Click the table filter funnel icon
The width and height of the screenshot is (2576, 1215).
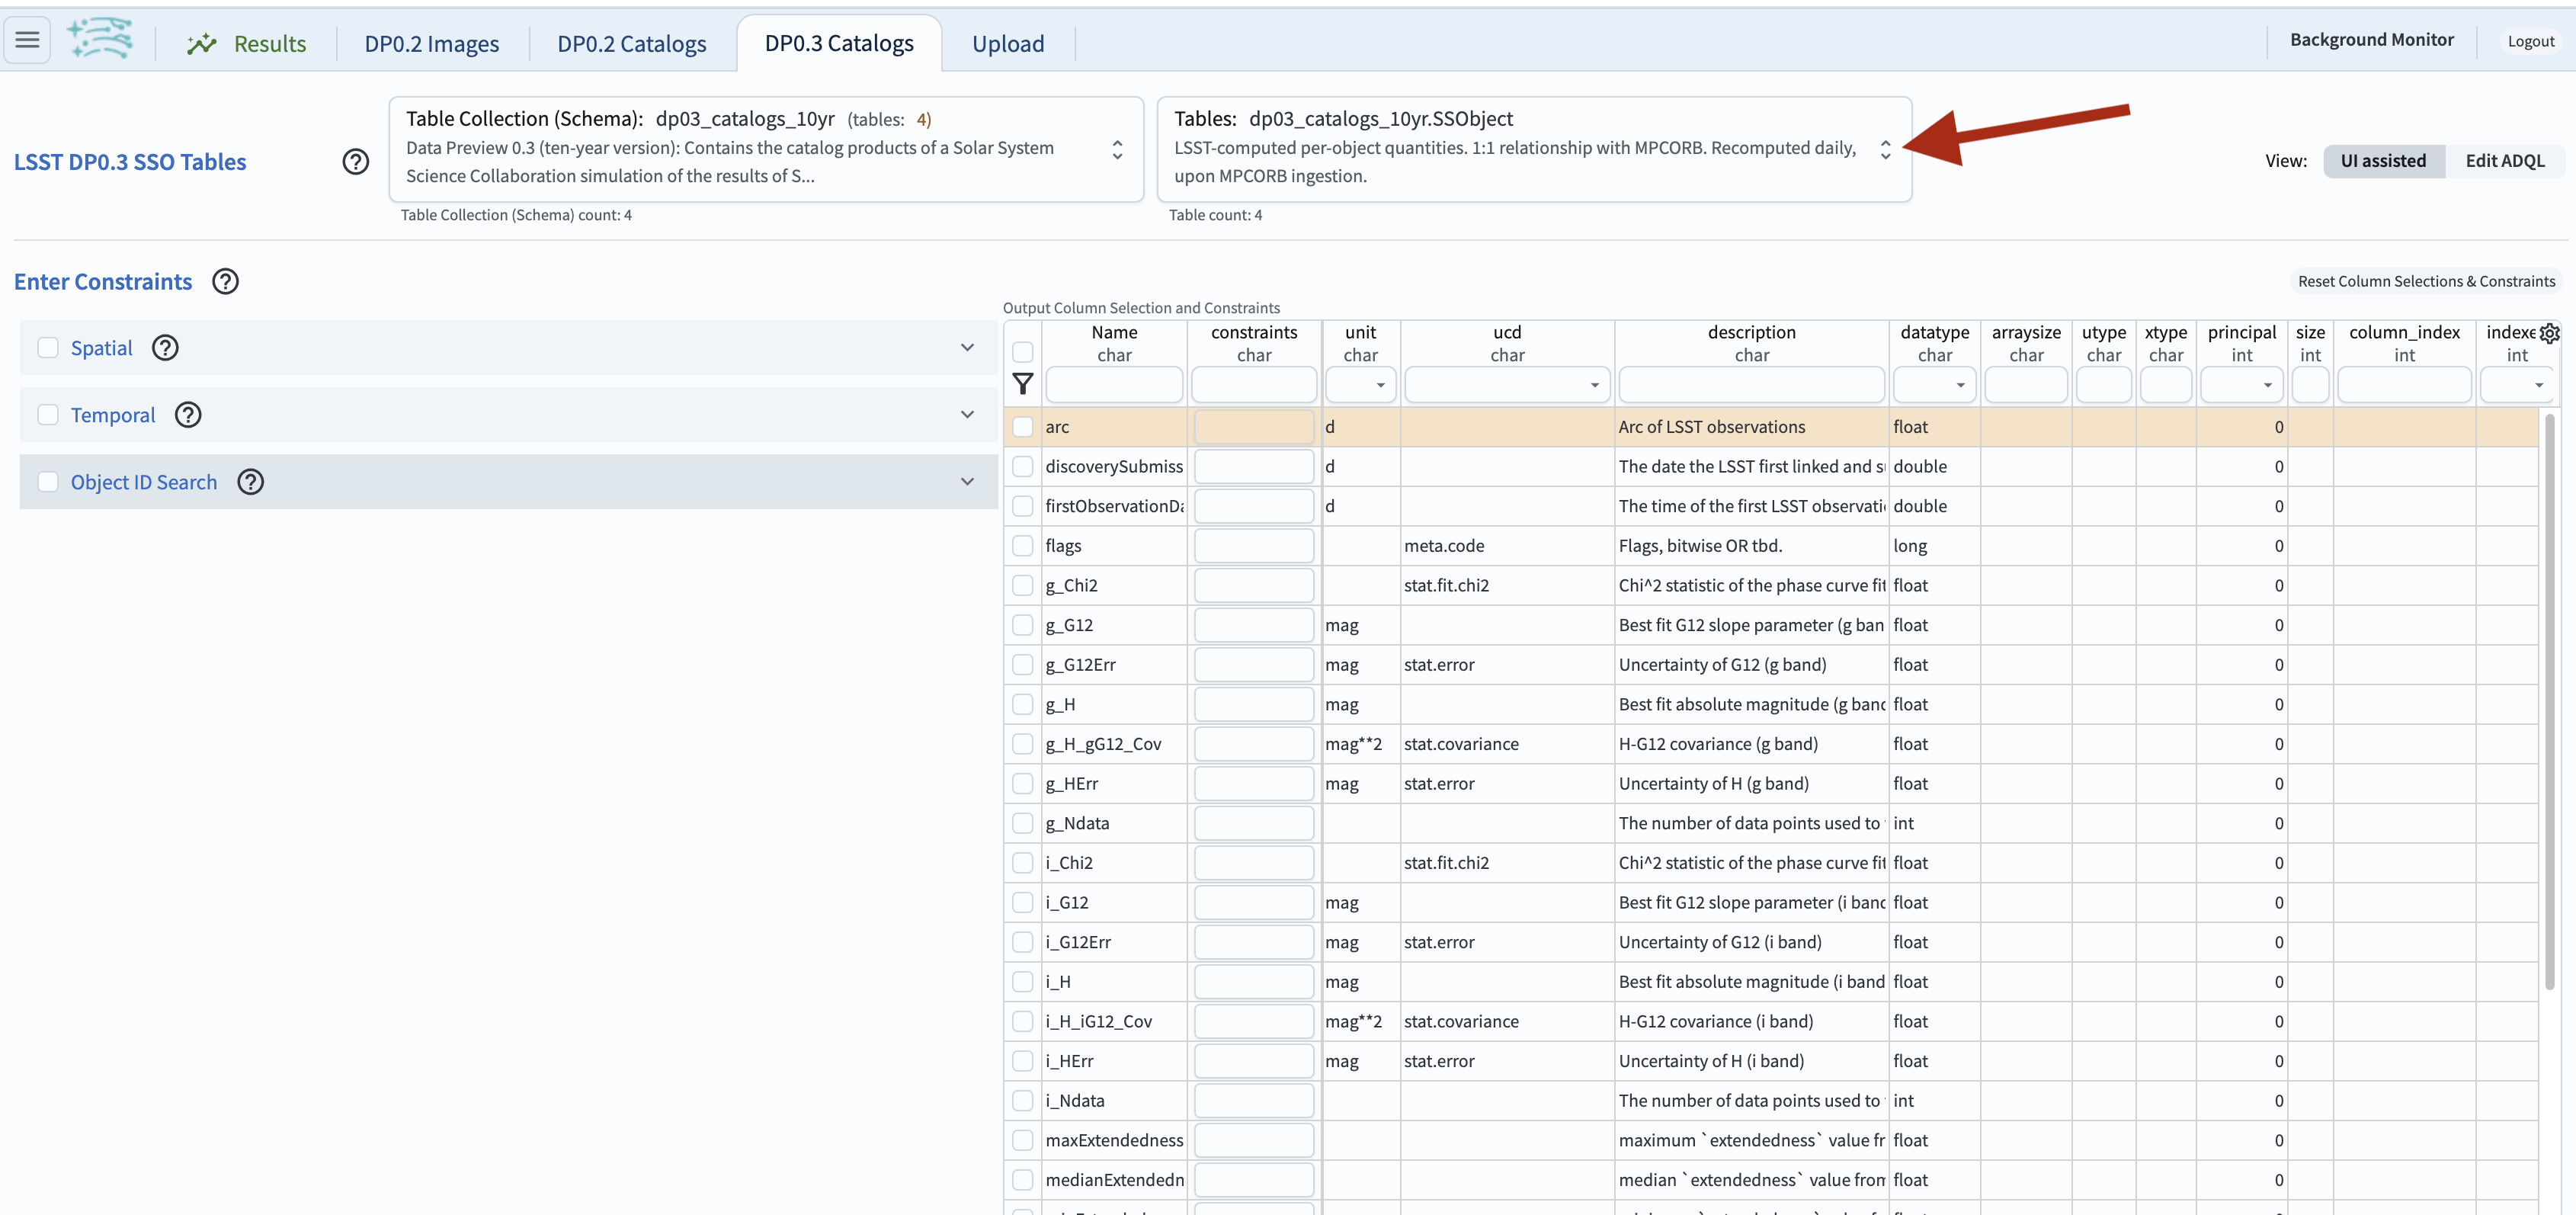tap(1022, 384)
